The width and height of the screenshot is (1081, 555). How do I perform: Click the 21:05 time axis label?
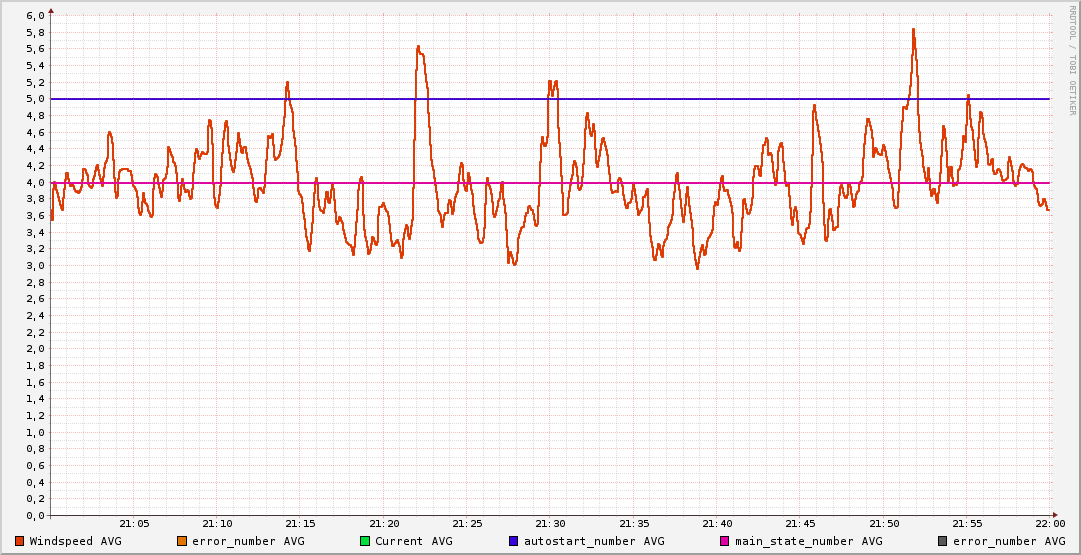134,523
